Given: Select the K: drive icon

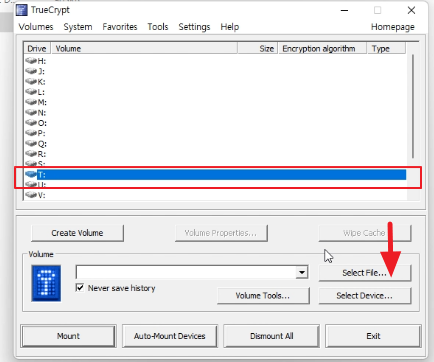Looking at the screenshot, I should pyautogui.click(x=31, y=81).
